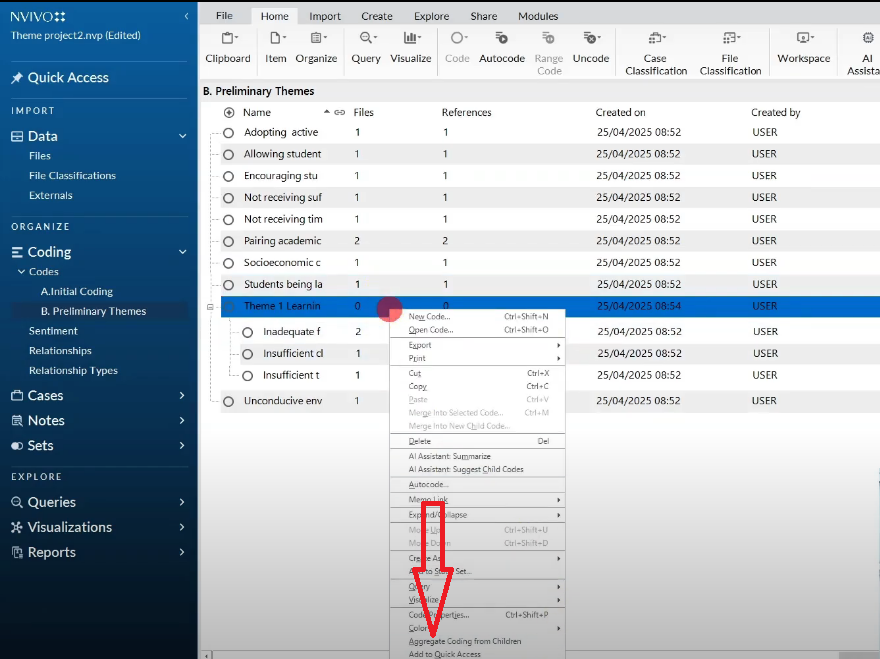880x659 pixels.
Task: Select the Unconducive env code circle
Action: coord(228,401)
